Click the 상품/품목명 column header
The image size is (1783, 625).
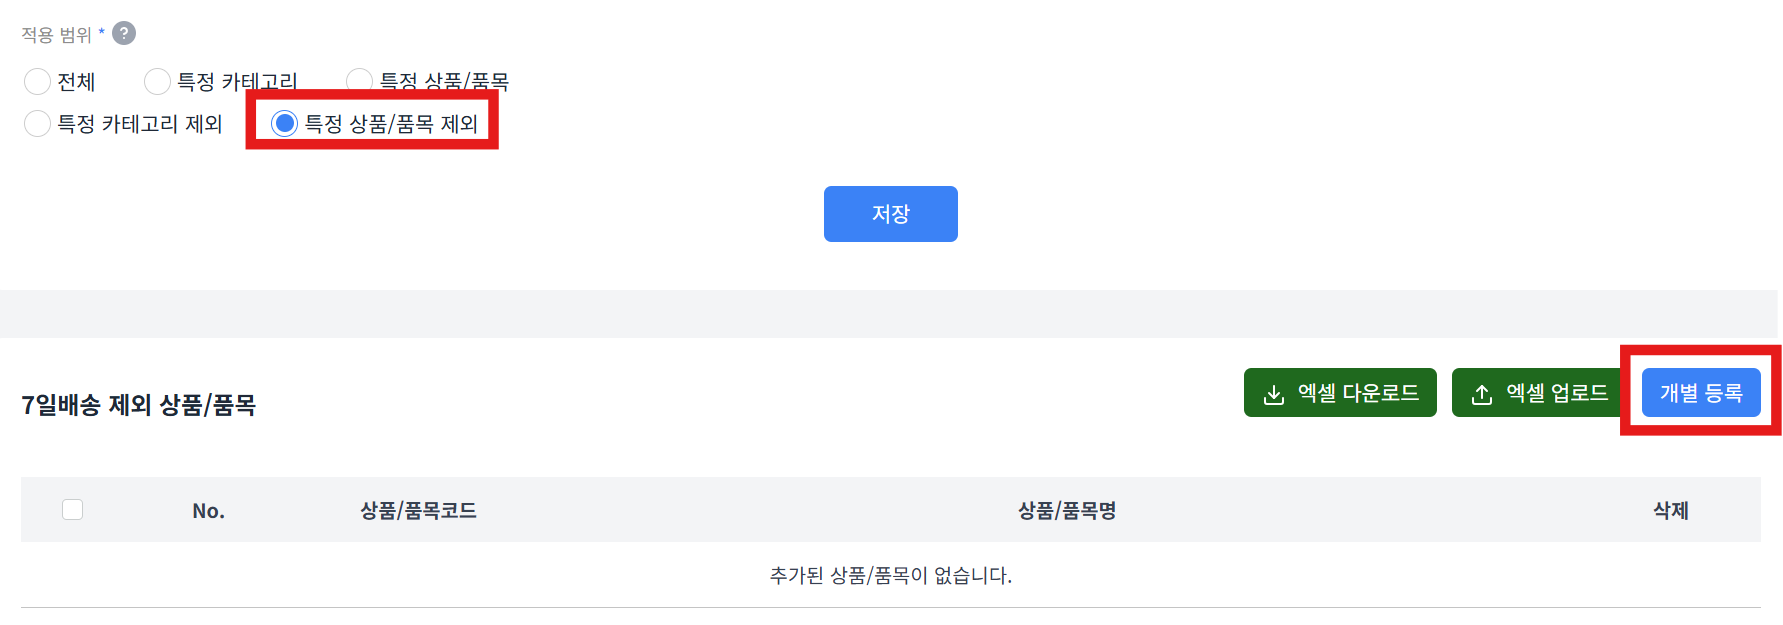[1067, 511]
